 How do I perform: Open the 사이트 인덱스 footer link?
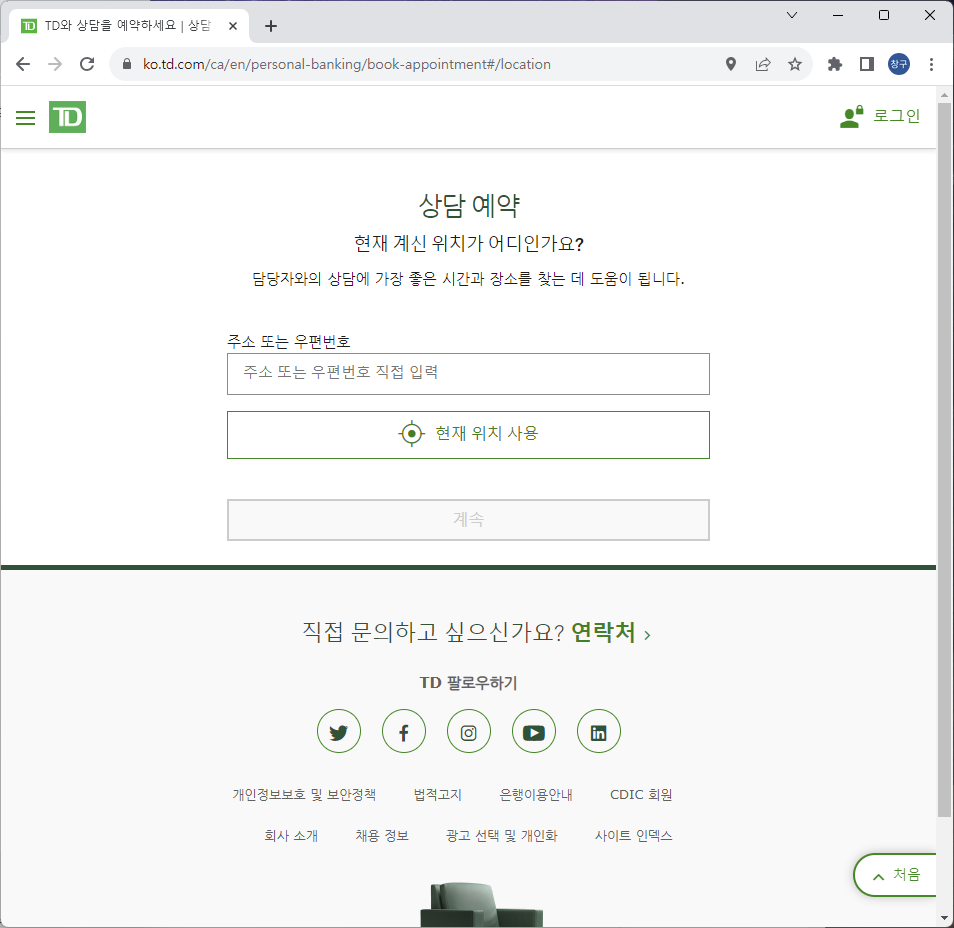[633, 835]
